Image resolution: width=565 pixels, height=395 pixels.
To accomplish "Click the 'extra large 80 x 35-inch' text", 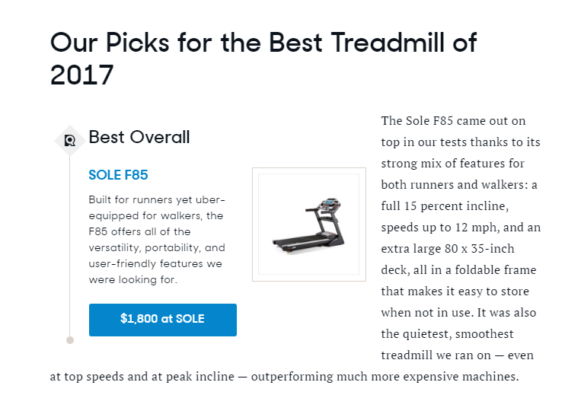I will pyautogui.click(x=448, y=249).
